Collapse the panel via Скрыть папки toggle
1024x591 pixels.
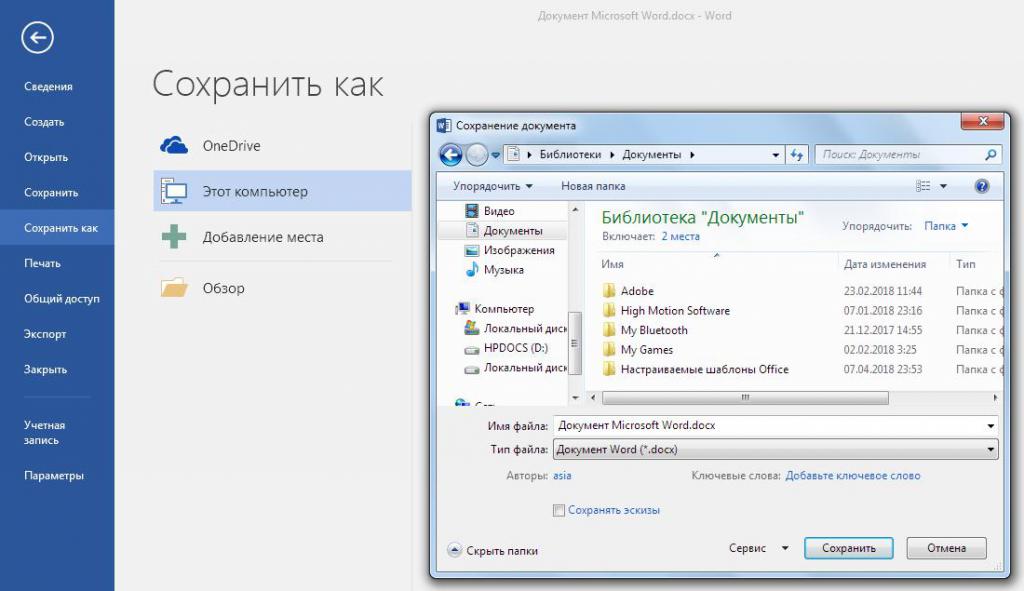[494, 550]
